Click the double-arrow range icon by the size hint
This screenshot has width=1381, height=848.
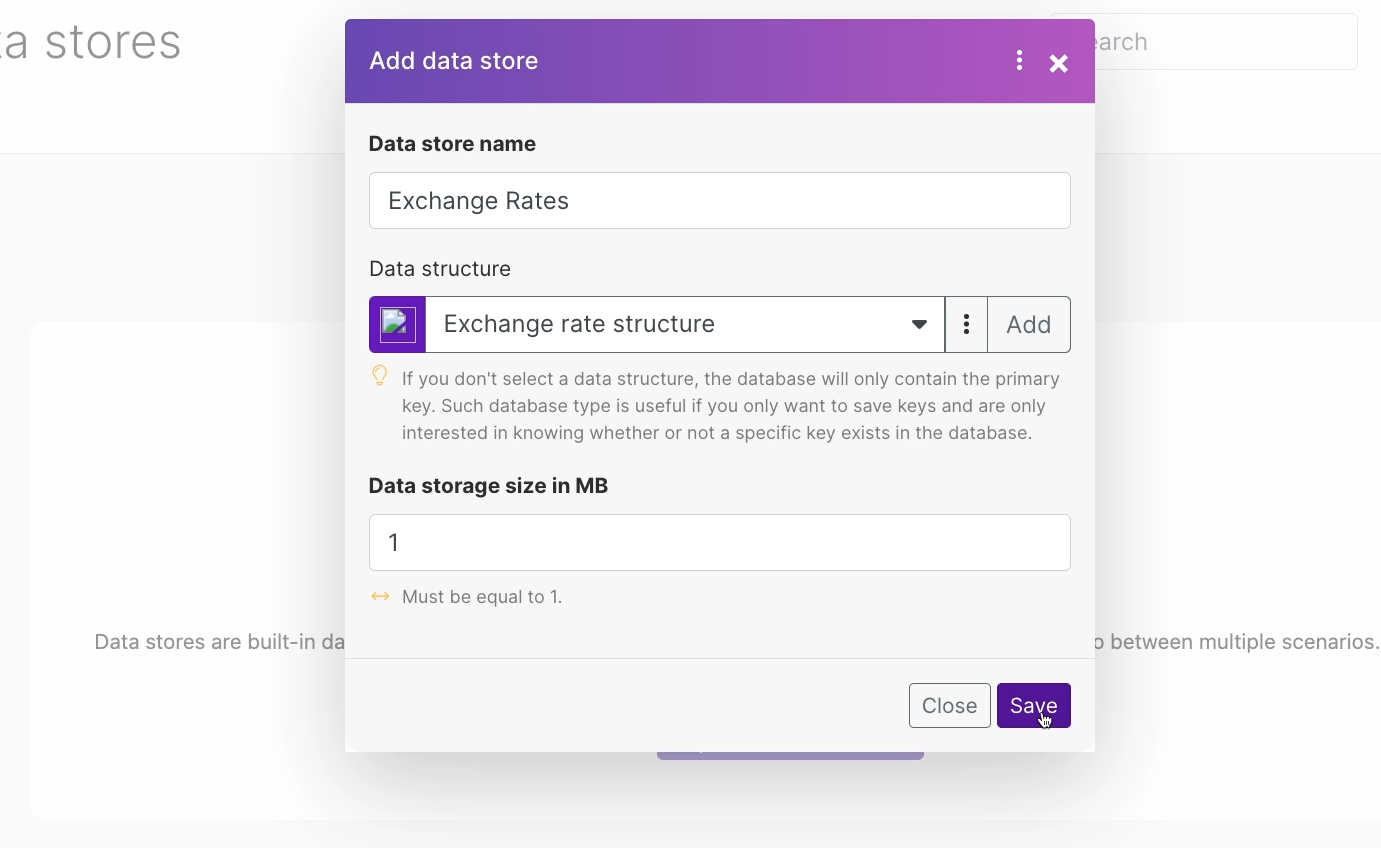pos(380,597)
